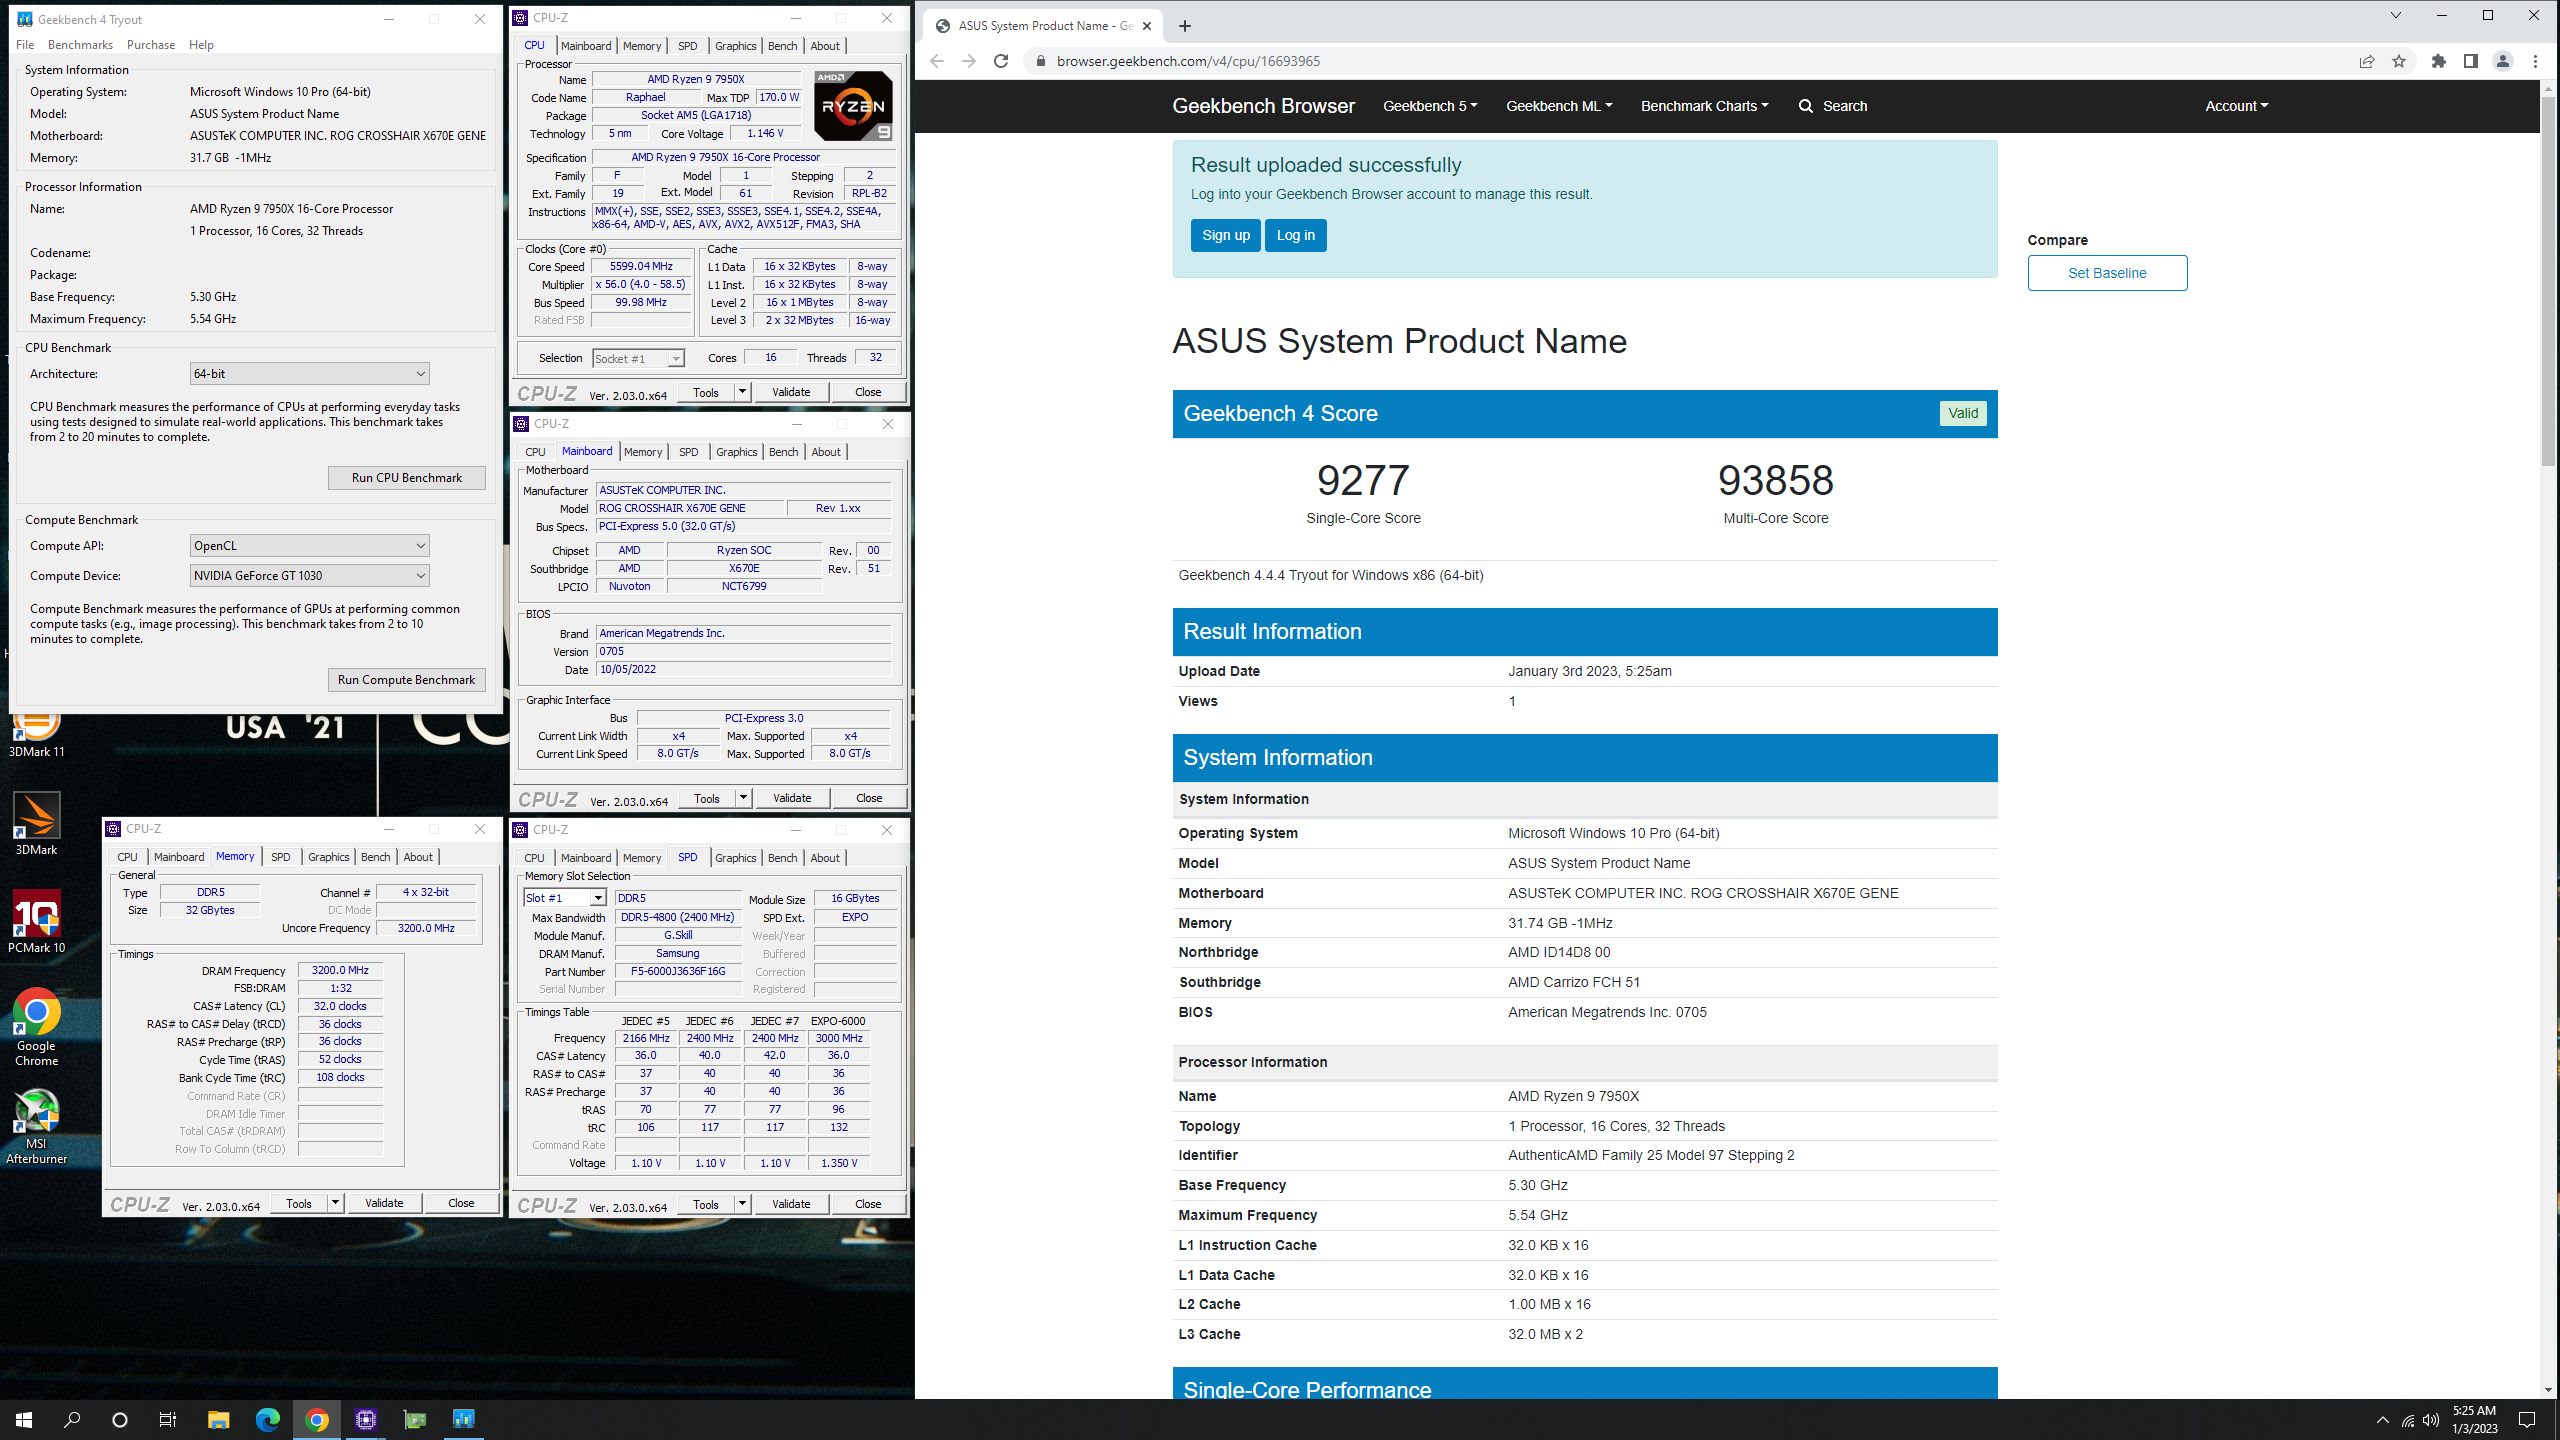Screen dimensions: 2560x1440
Task: Open Help menu in Geekbench 4
Action: coord(201,45)
